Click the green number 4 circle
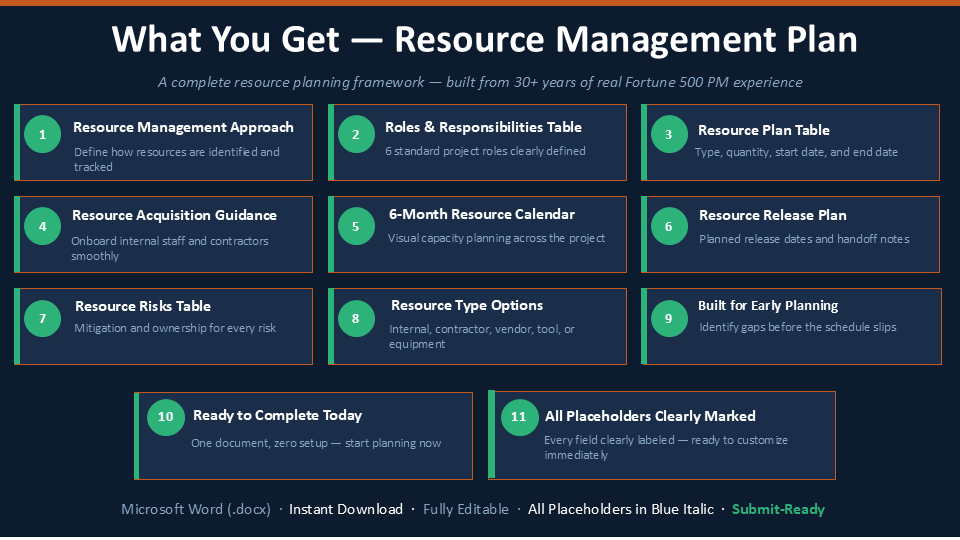 pyautogui.click(x=42, y=226)
